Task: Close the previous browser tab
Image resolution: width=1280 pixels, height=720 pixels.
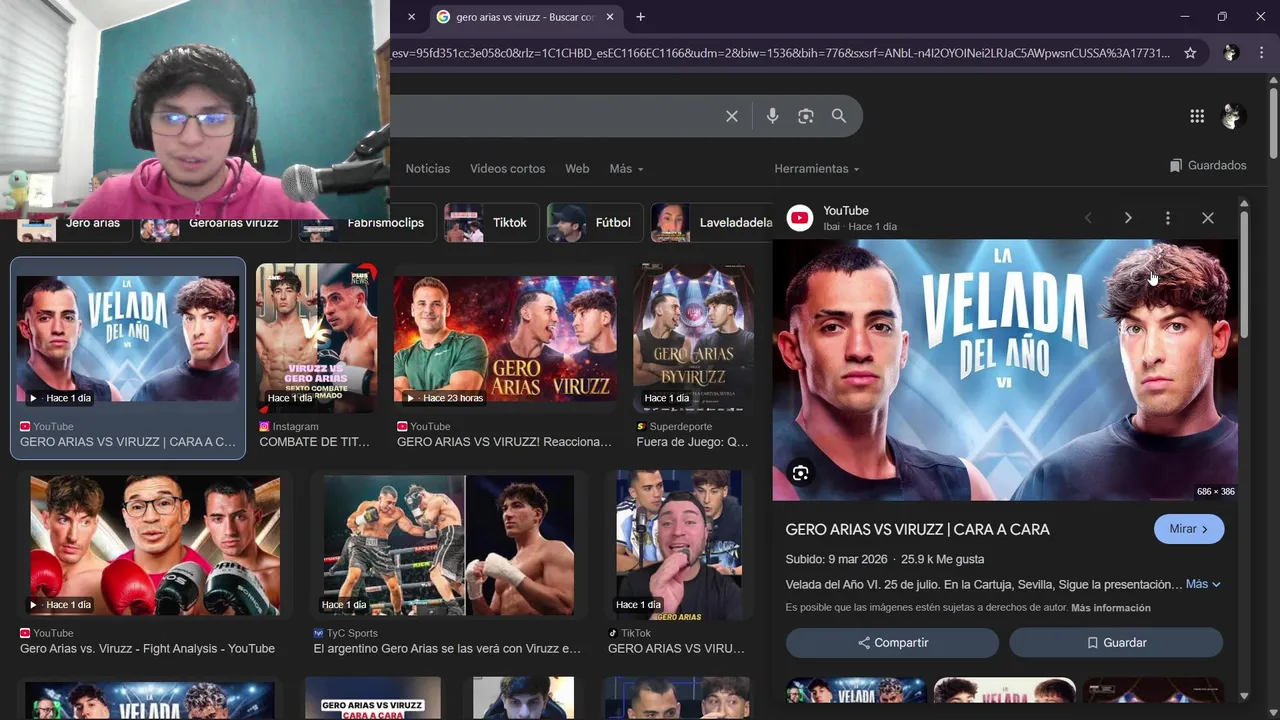Action: point(411,17)
